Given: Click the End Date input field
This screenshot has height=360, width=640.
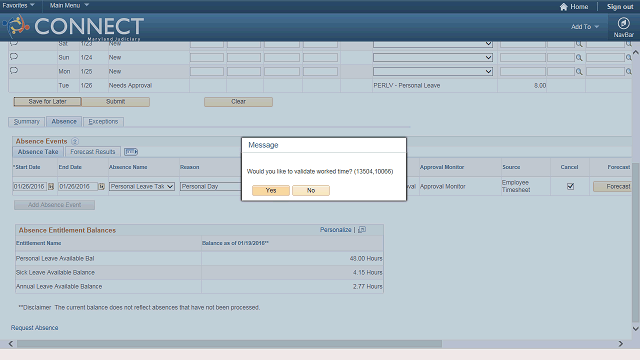Looking at the screenshot, I should [78, 187].
